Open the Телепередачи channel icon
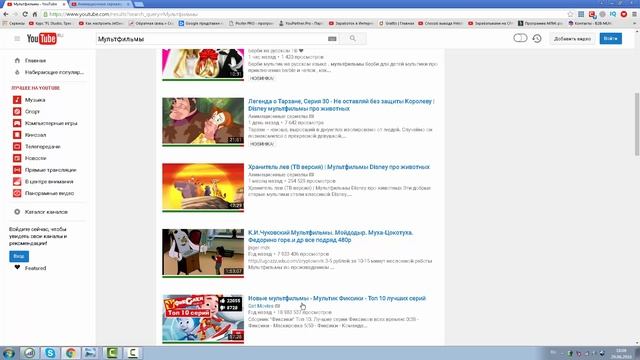 (17, 147)
